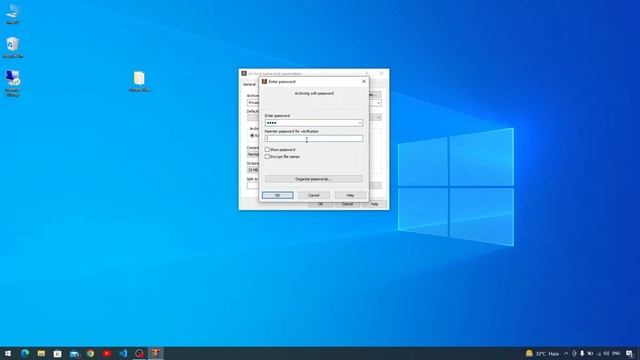Expand the Enter password dropdown arrow
The width and height of the screenshot is (640, 360).
tap(360, 123)
